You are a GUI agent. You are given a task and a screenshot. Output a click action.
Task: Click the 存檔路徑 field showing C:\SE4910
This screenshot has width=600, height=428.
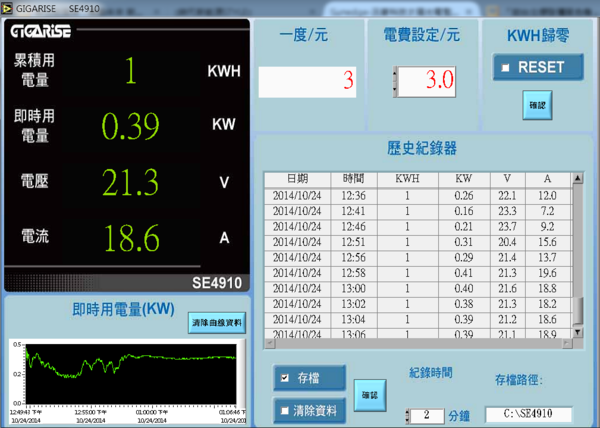(x=528, y=414)
